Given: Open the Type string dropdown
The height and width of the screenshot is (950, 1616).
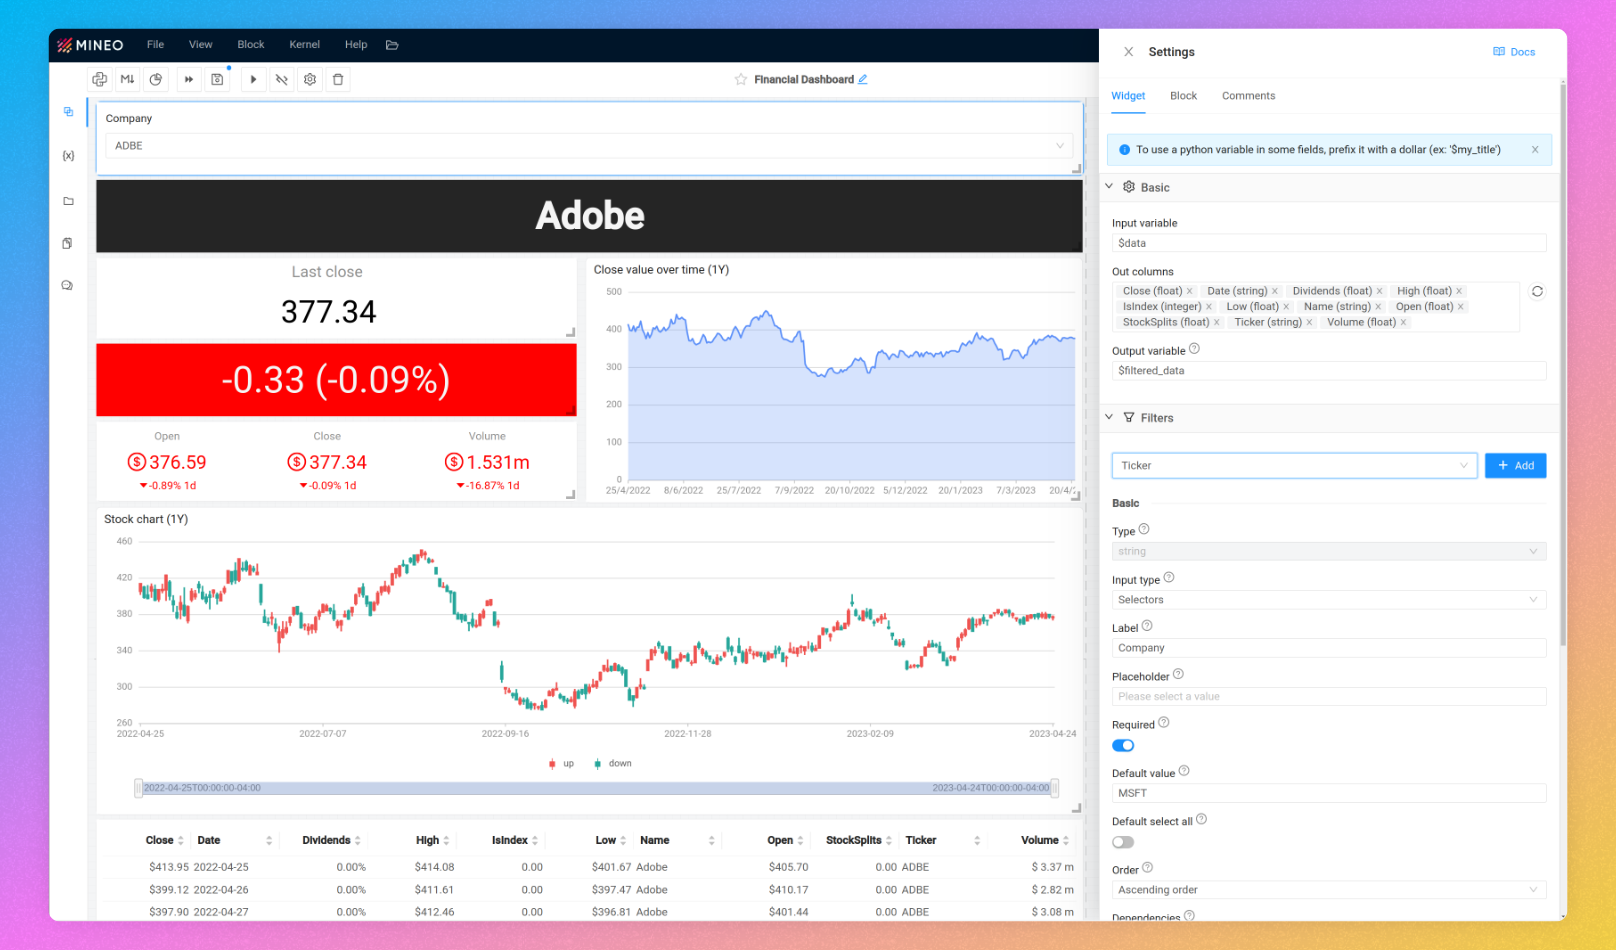Looking at the screenshot, I should coord(1329,551).
